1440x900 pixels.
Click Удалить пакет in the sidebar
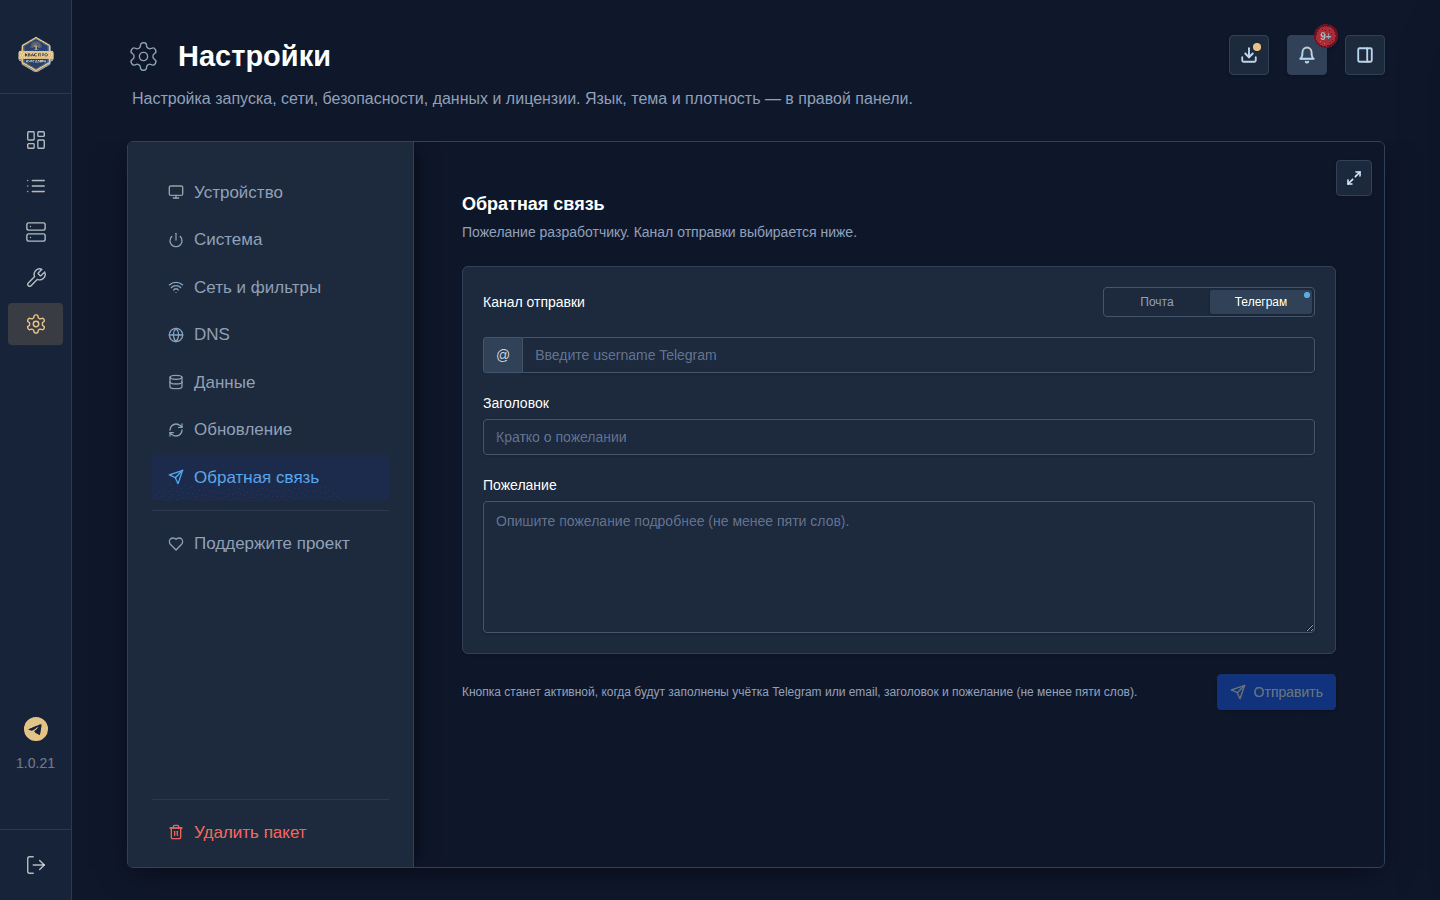[x=270, y=832]
